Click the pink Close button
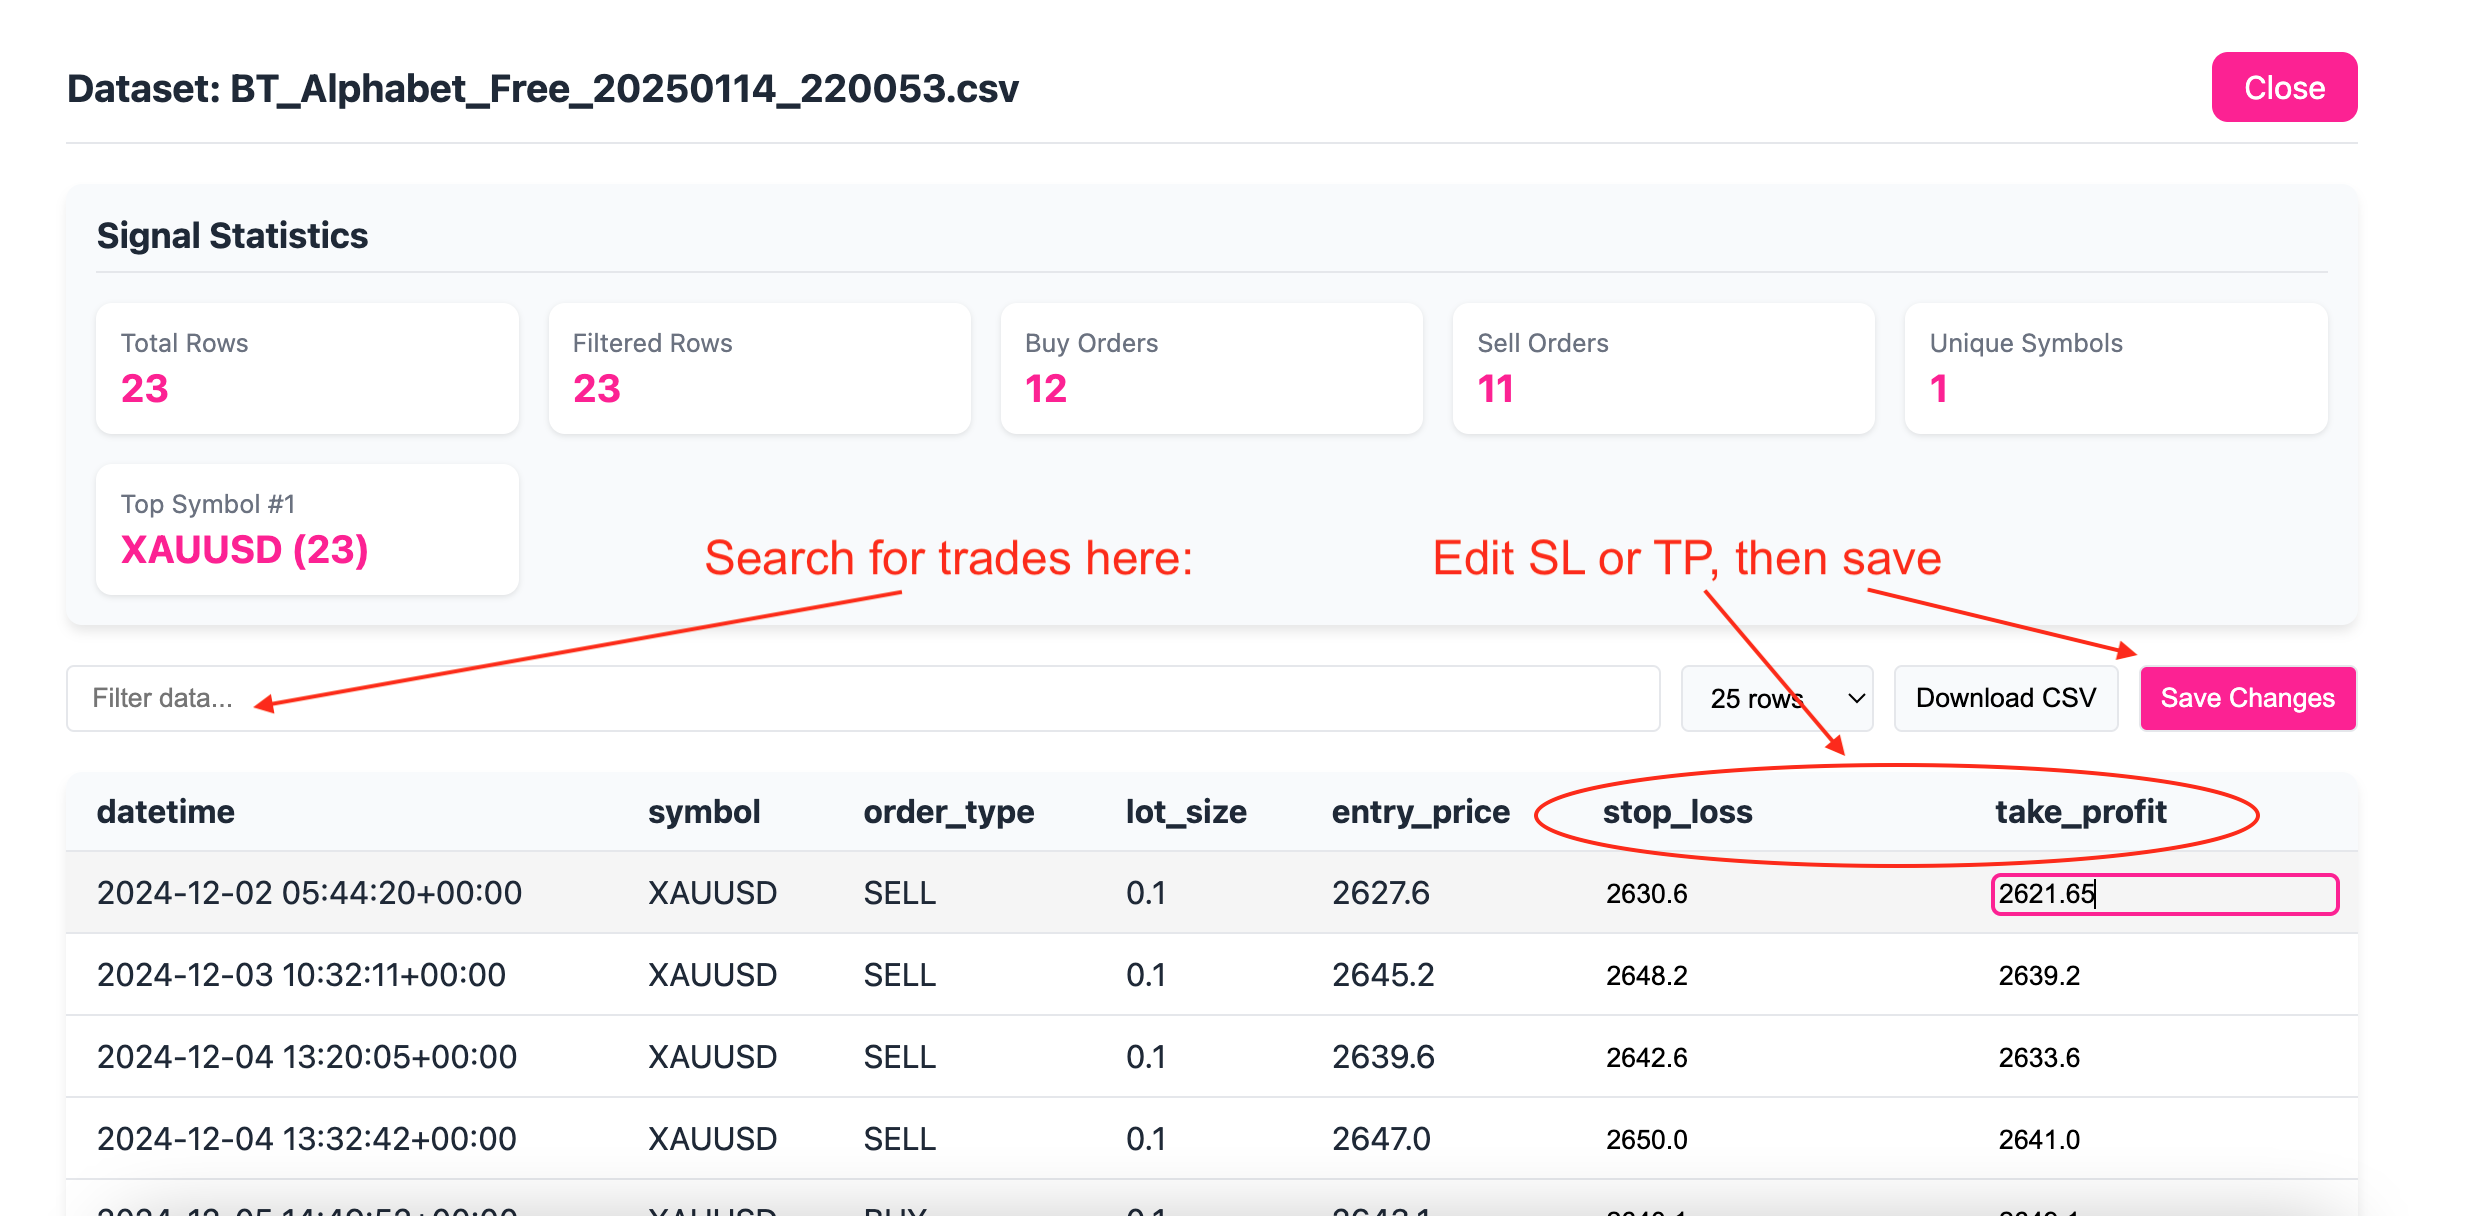Viewport: 2470px width, 1216px height. 2283,88
